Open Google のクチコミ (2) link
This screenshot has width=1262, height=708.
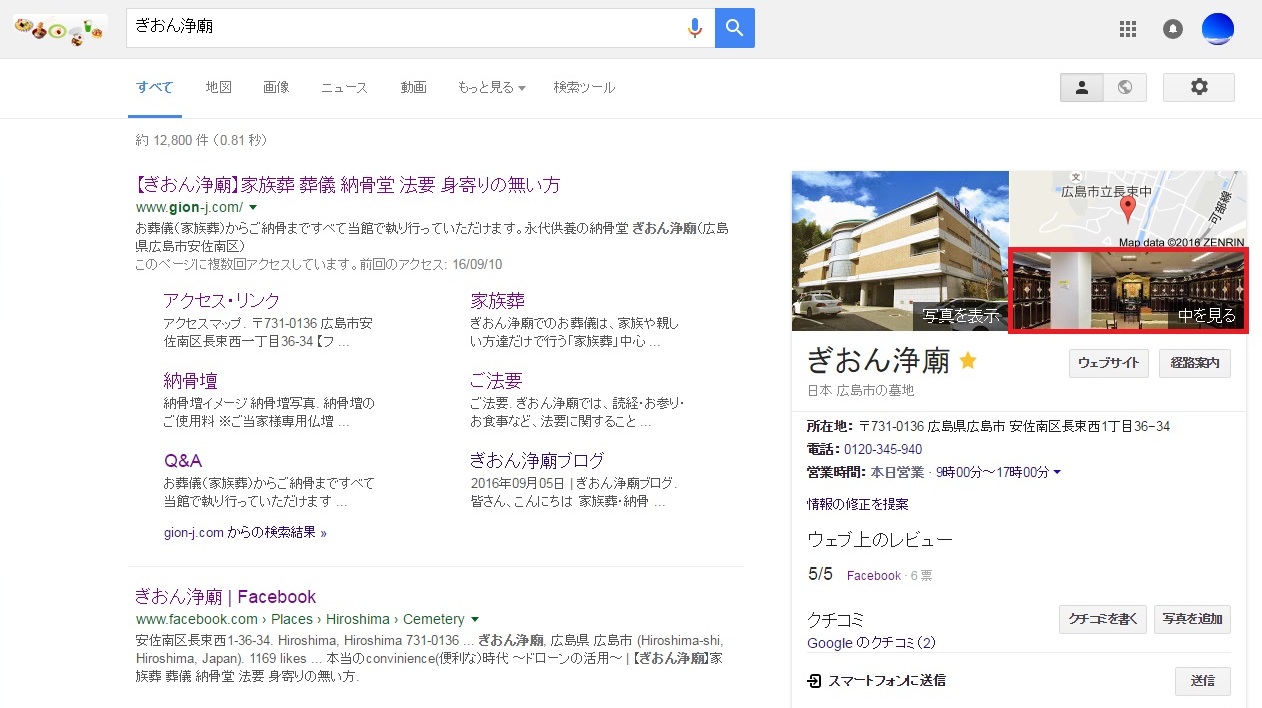tap(871, 643)
